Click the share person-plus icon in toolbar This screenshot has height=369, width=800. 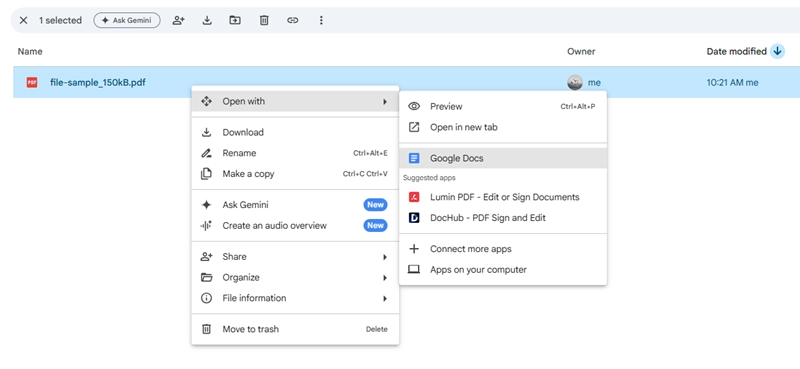pos(178,20)
